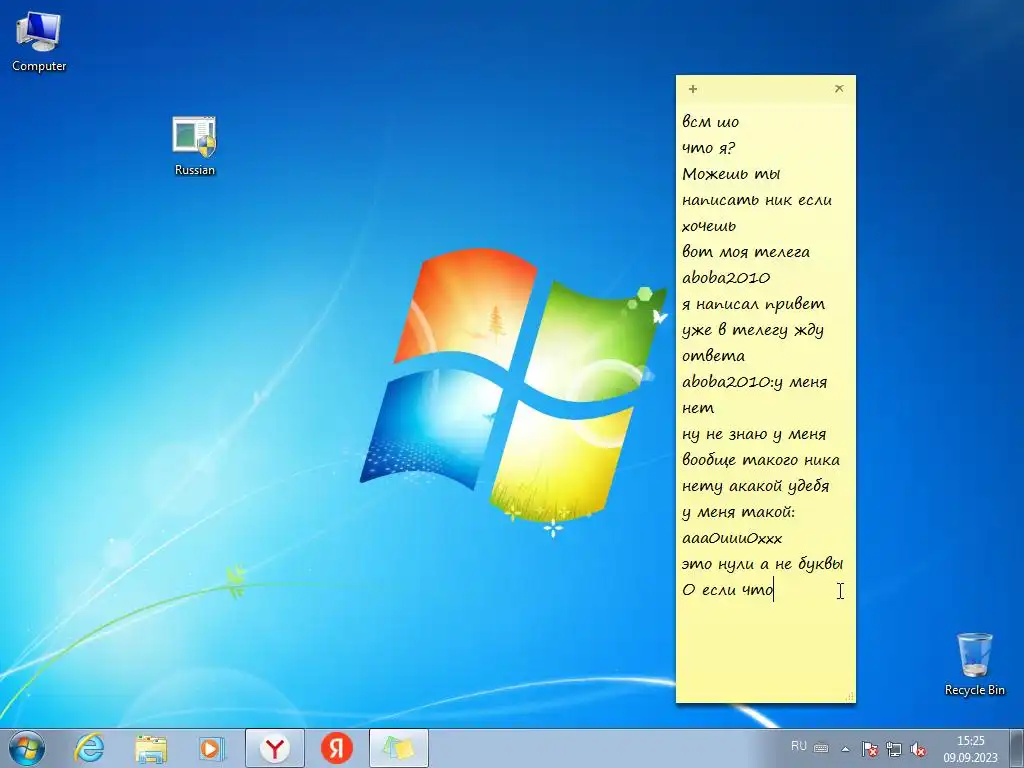Click the line 'вот моя телега' in note
Image resolution: width=1024 pixels, height=768 pixels.
(x=746, y=252)
